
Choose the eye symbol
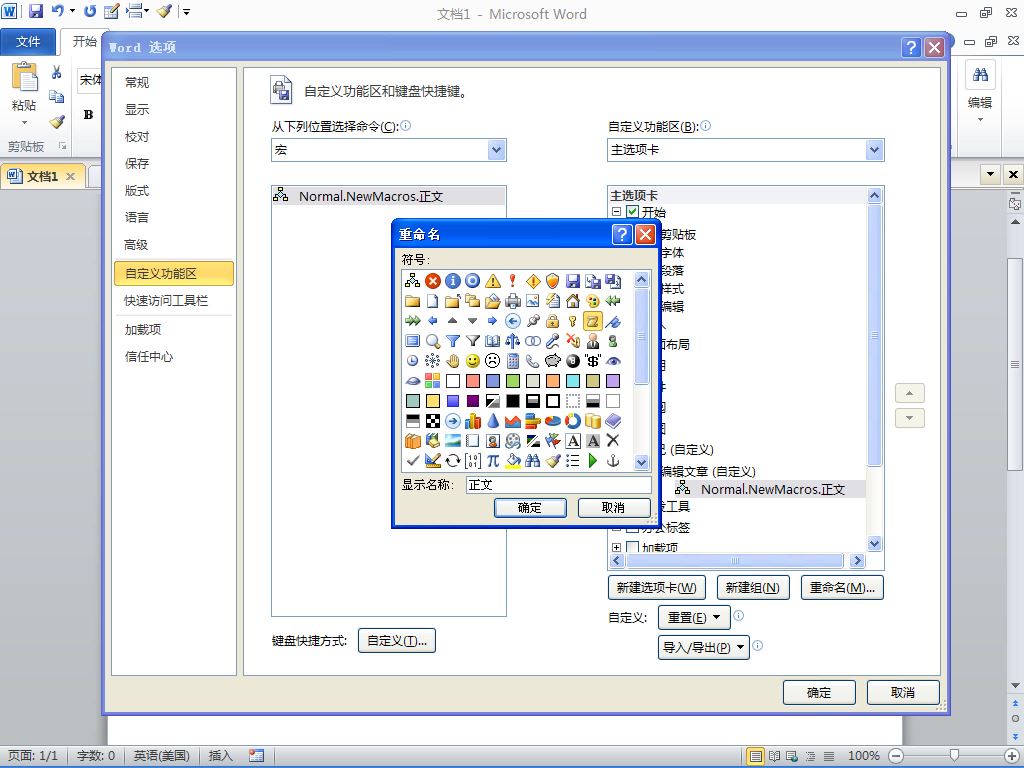[x=613, y=361]
